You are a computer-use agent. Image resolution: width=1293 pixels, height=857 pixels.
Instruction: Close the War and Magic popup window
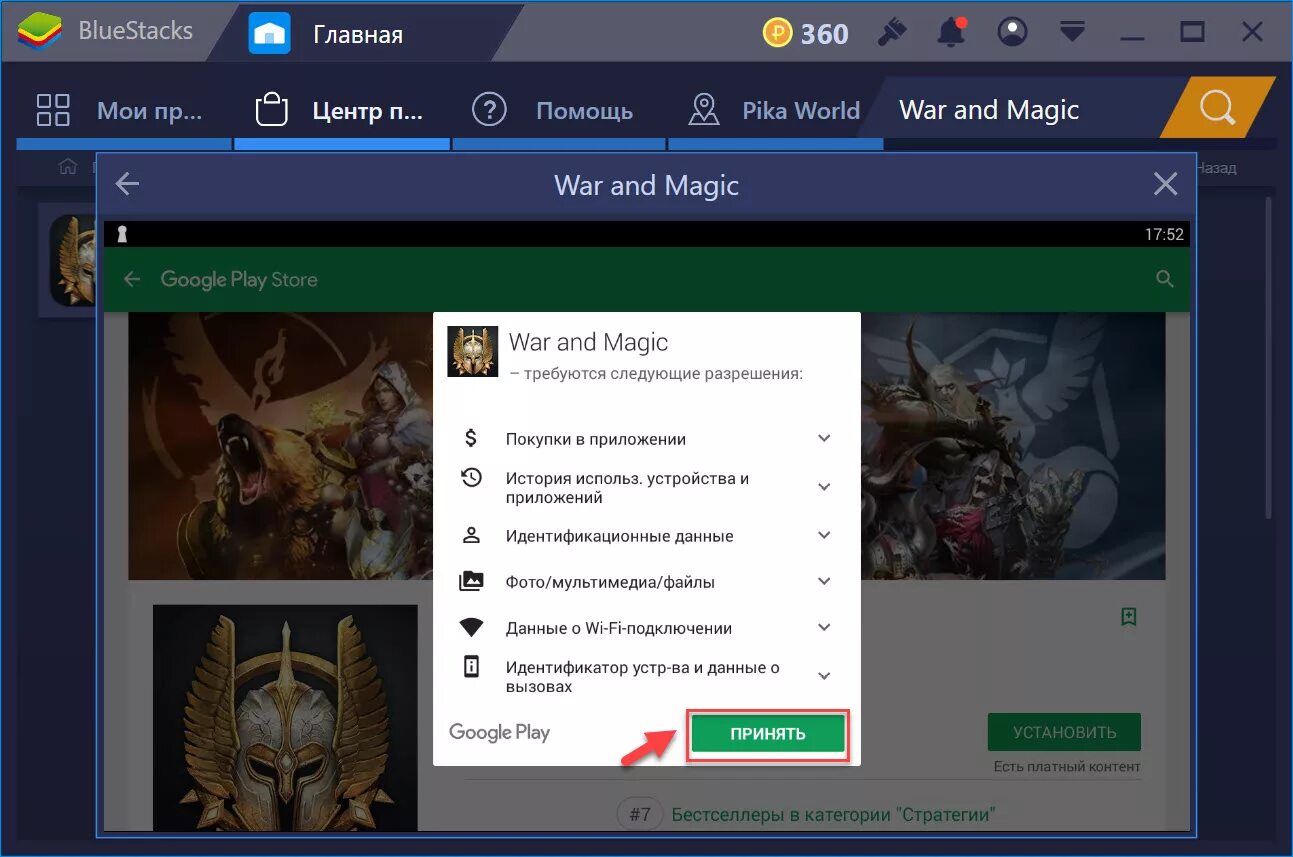pyautogui.click(x=1165, y=184)
